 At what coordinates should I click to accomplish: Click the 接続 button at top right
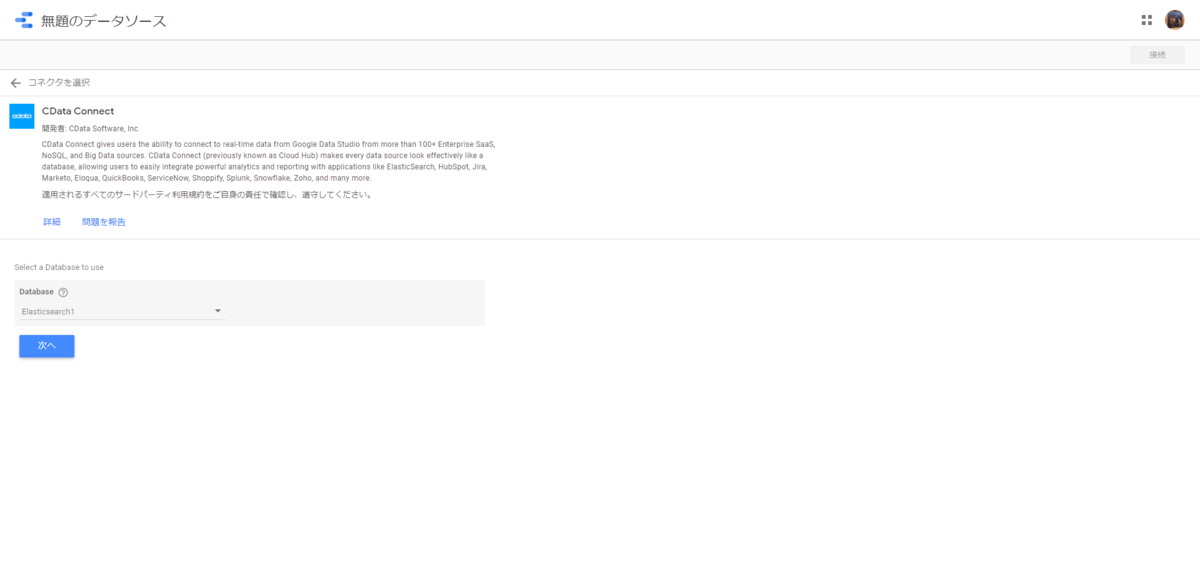[x=1157, y=55]
